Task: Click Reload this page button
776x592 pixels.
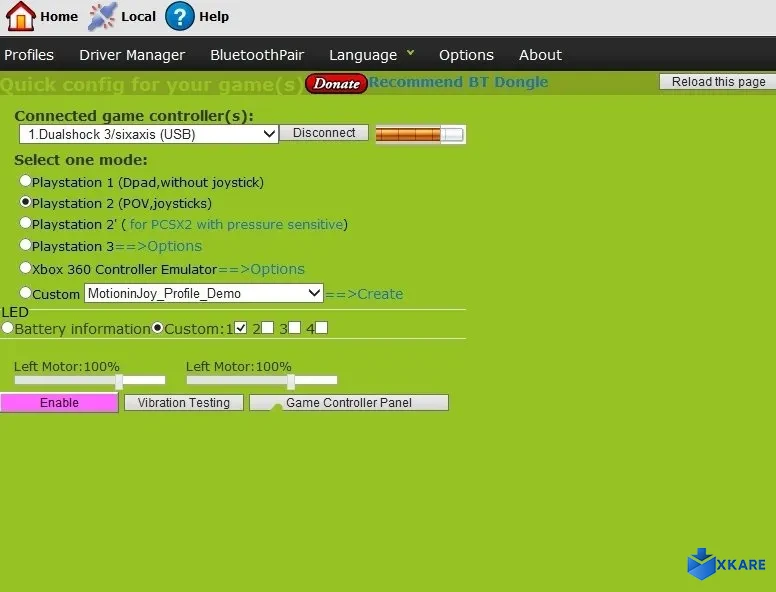Action: click(718, 82)
